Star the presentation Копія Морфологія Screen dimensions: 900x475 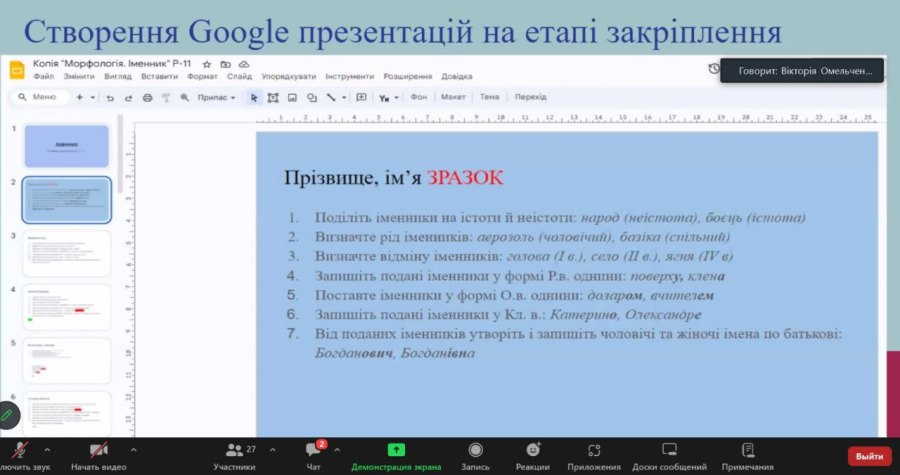pos(207,64)
